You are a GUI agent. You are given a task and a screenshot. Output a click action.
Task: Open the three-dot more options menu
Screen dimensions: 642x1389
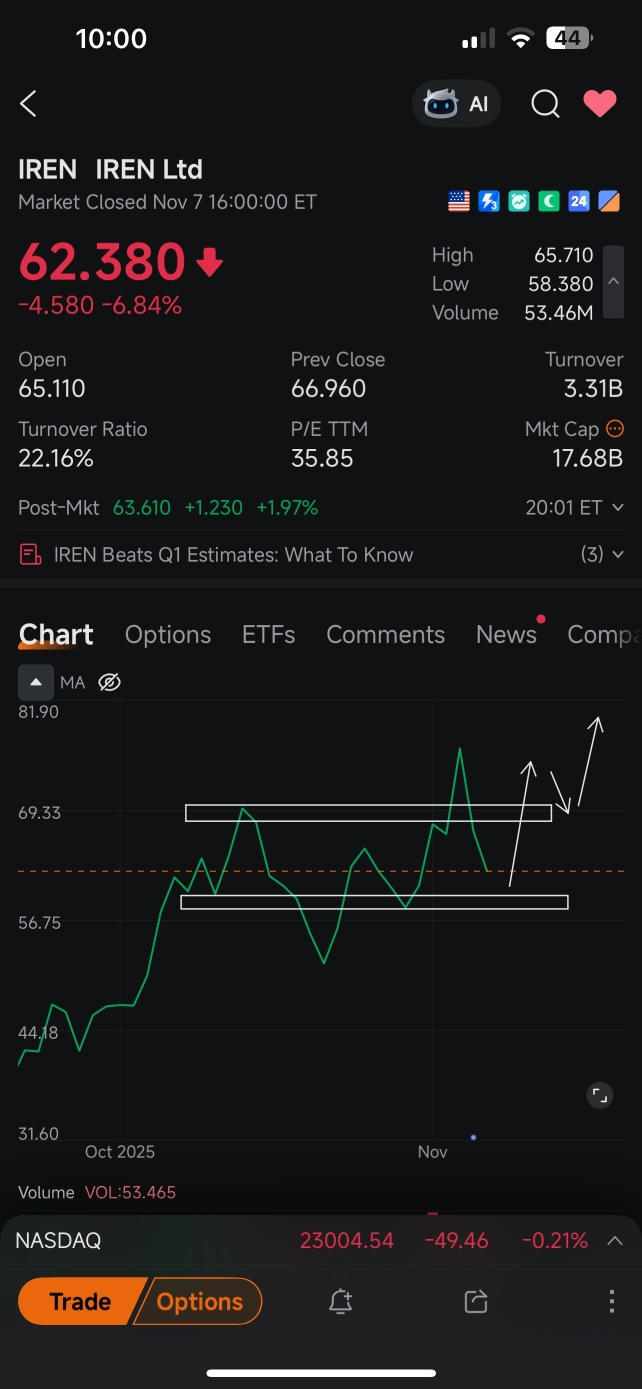tap(611, 1301)
